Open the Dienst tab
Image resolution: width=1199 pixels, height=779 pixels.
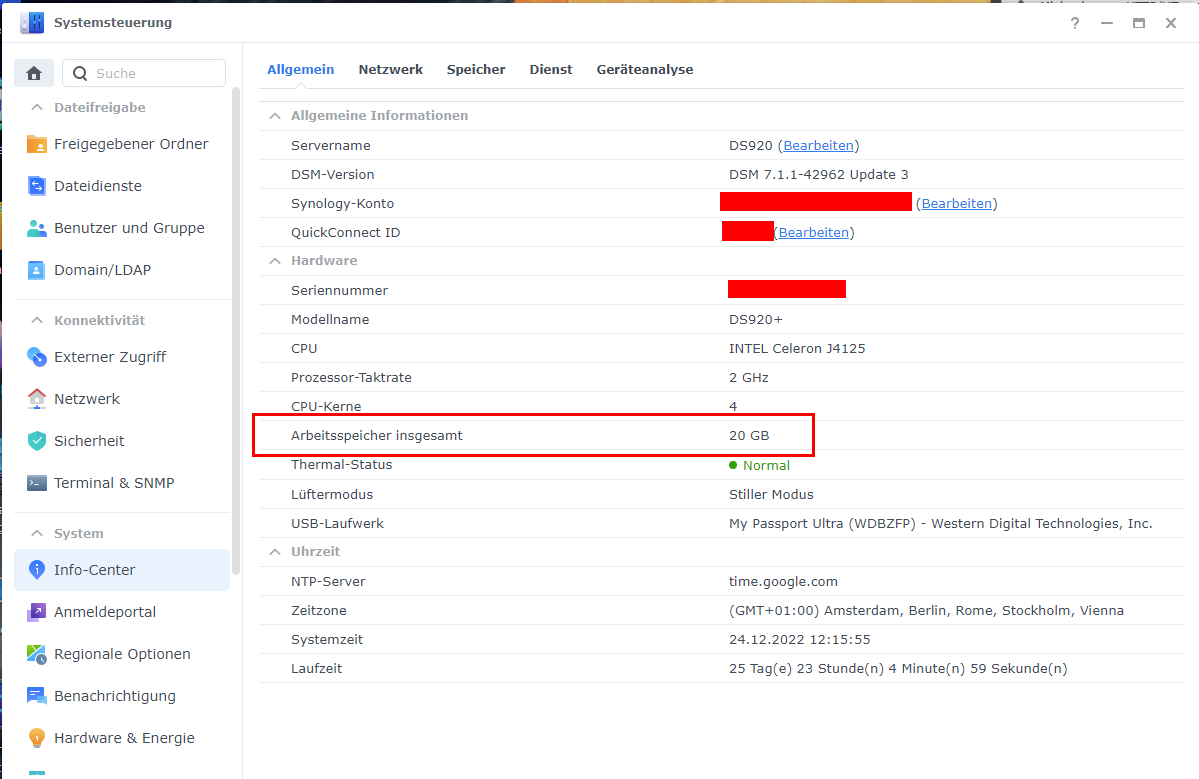tap(551, 70)
